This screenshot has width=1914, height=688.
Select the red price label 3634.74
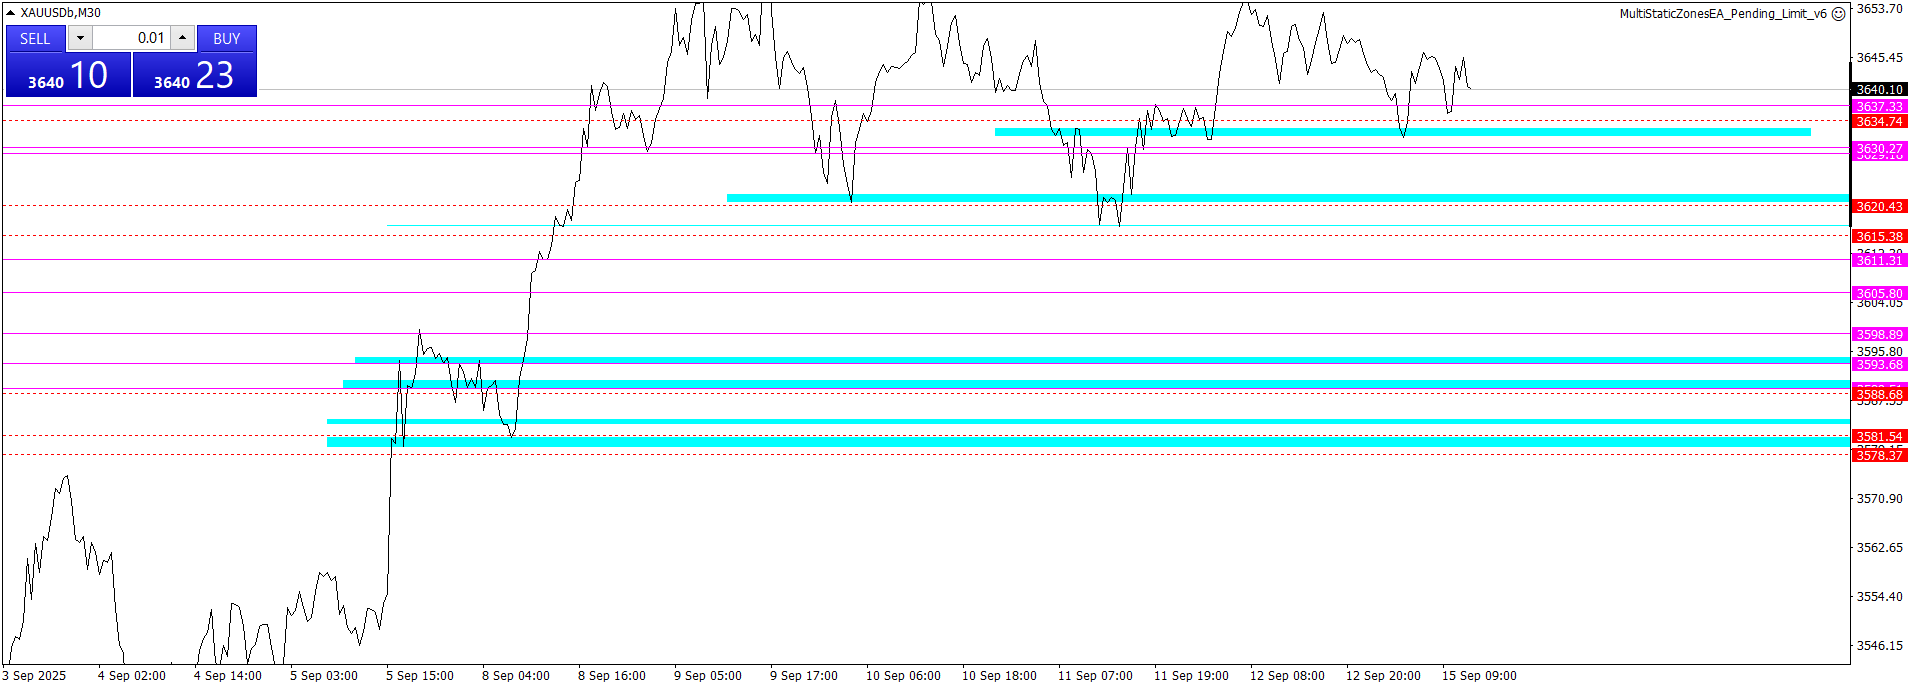[1880, 121]
